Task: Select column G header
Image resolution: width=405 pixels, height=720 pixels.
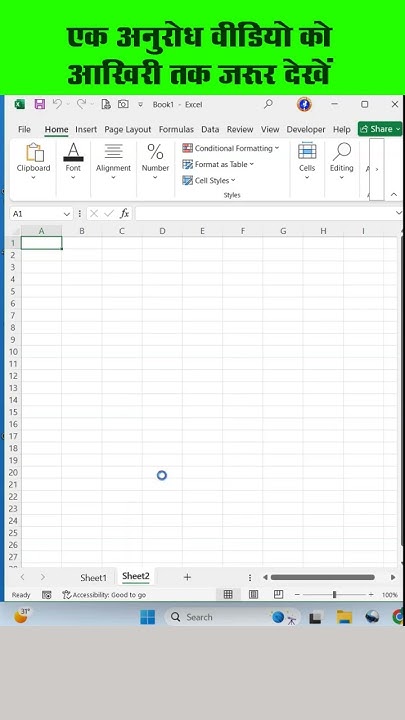Action: point(283,231)
